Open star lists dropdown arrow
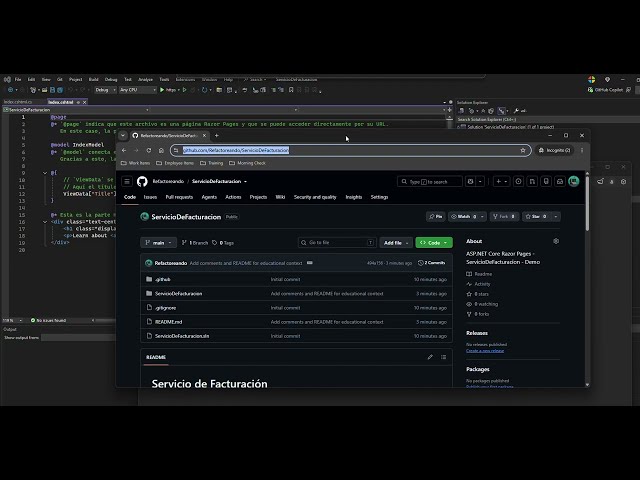Image resolution: width=640 pixels, height=480 pixels. (556, 216)
